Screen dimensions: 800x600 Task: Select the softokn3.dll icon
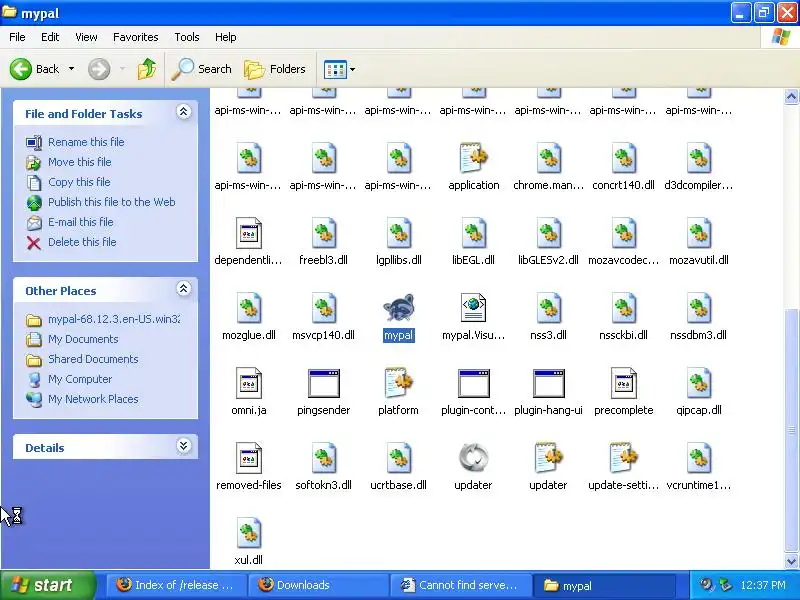pyautogui.click(x=323, y=458)
